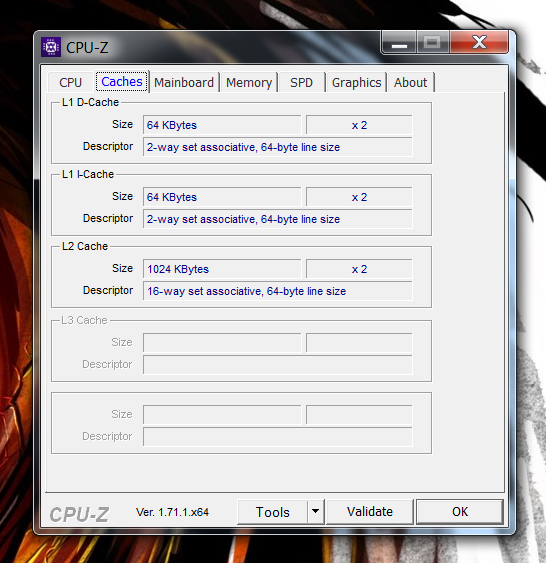The height and width of the screenshot is (563, 546).
Task: Open the About tab
Action: (410, 83)
